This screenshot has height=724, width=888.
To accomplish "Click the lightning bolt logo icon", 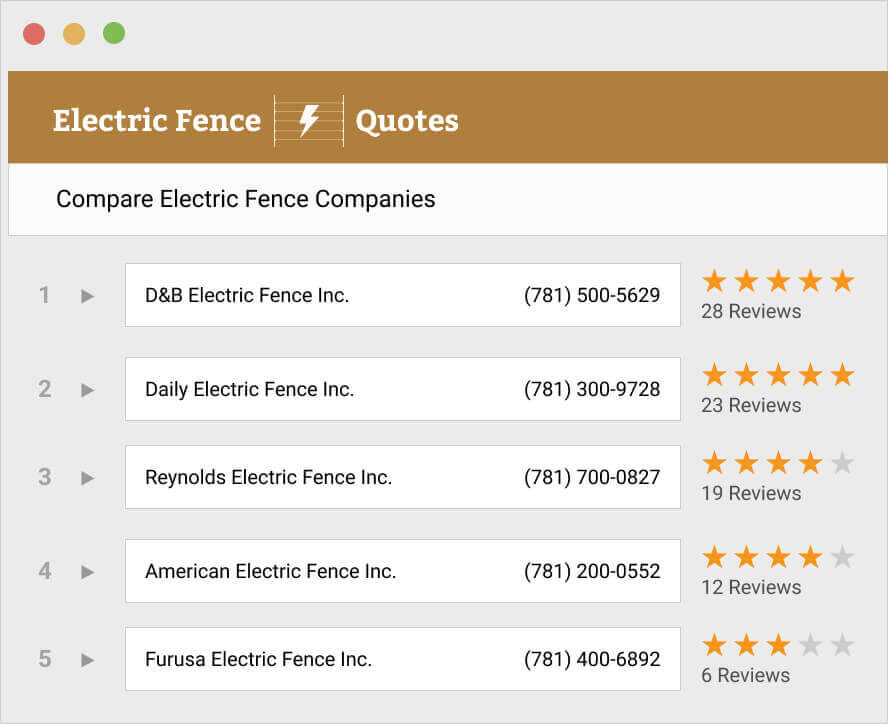I will pos(308,120).
